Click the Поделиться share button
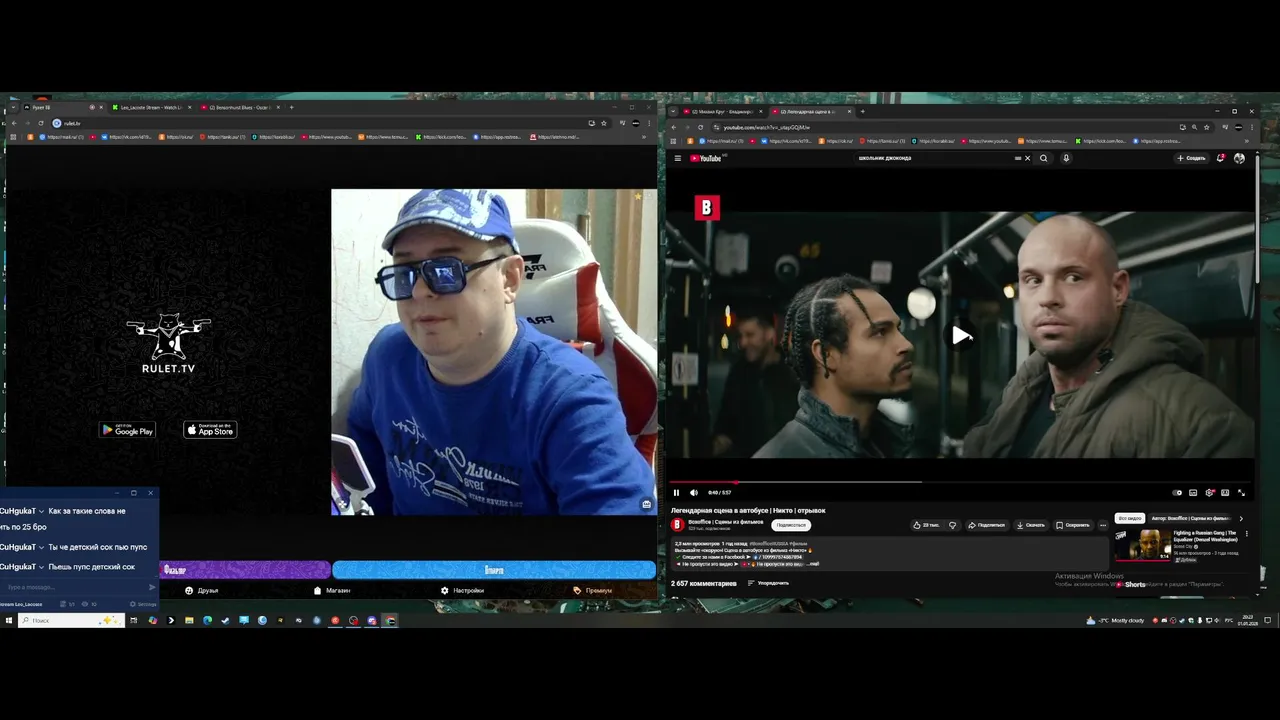This screenshot has height=720, width=1280. pyautogui.click(x=986, y=525)
